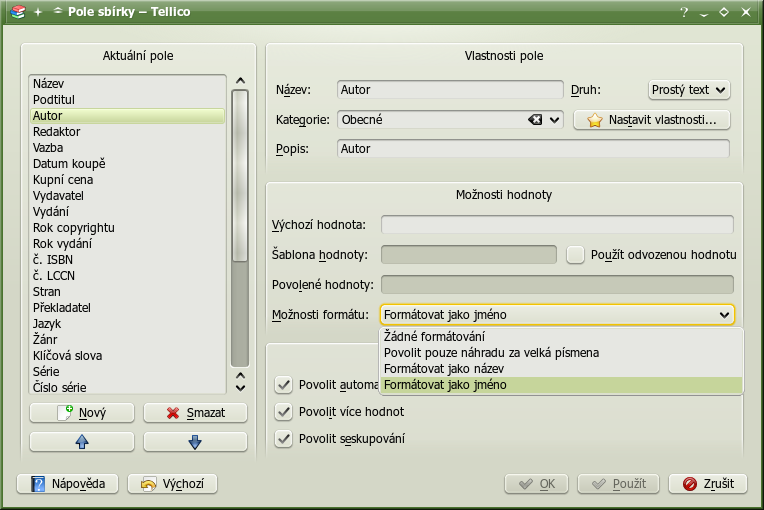Choose Žádné formátování option
764x510 pixels.
pos(561,337)
